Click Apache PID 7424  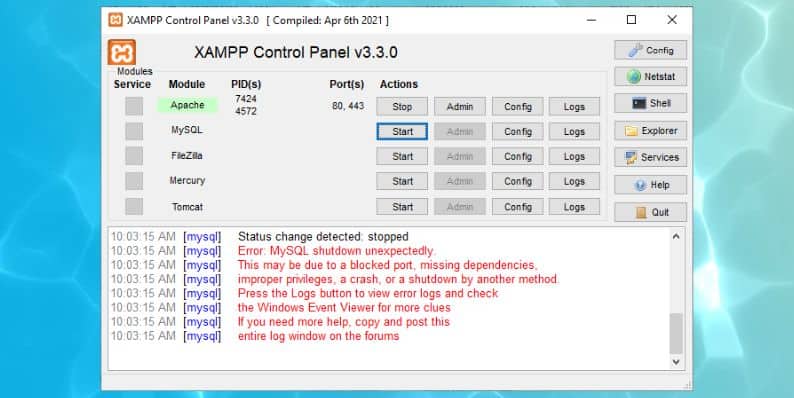pyautogui.click(x=246, y=99)
